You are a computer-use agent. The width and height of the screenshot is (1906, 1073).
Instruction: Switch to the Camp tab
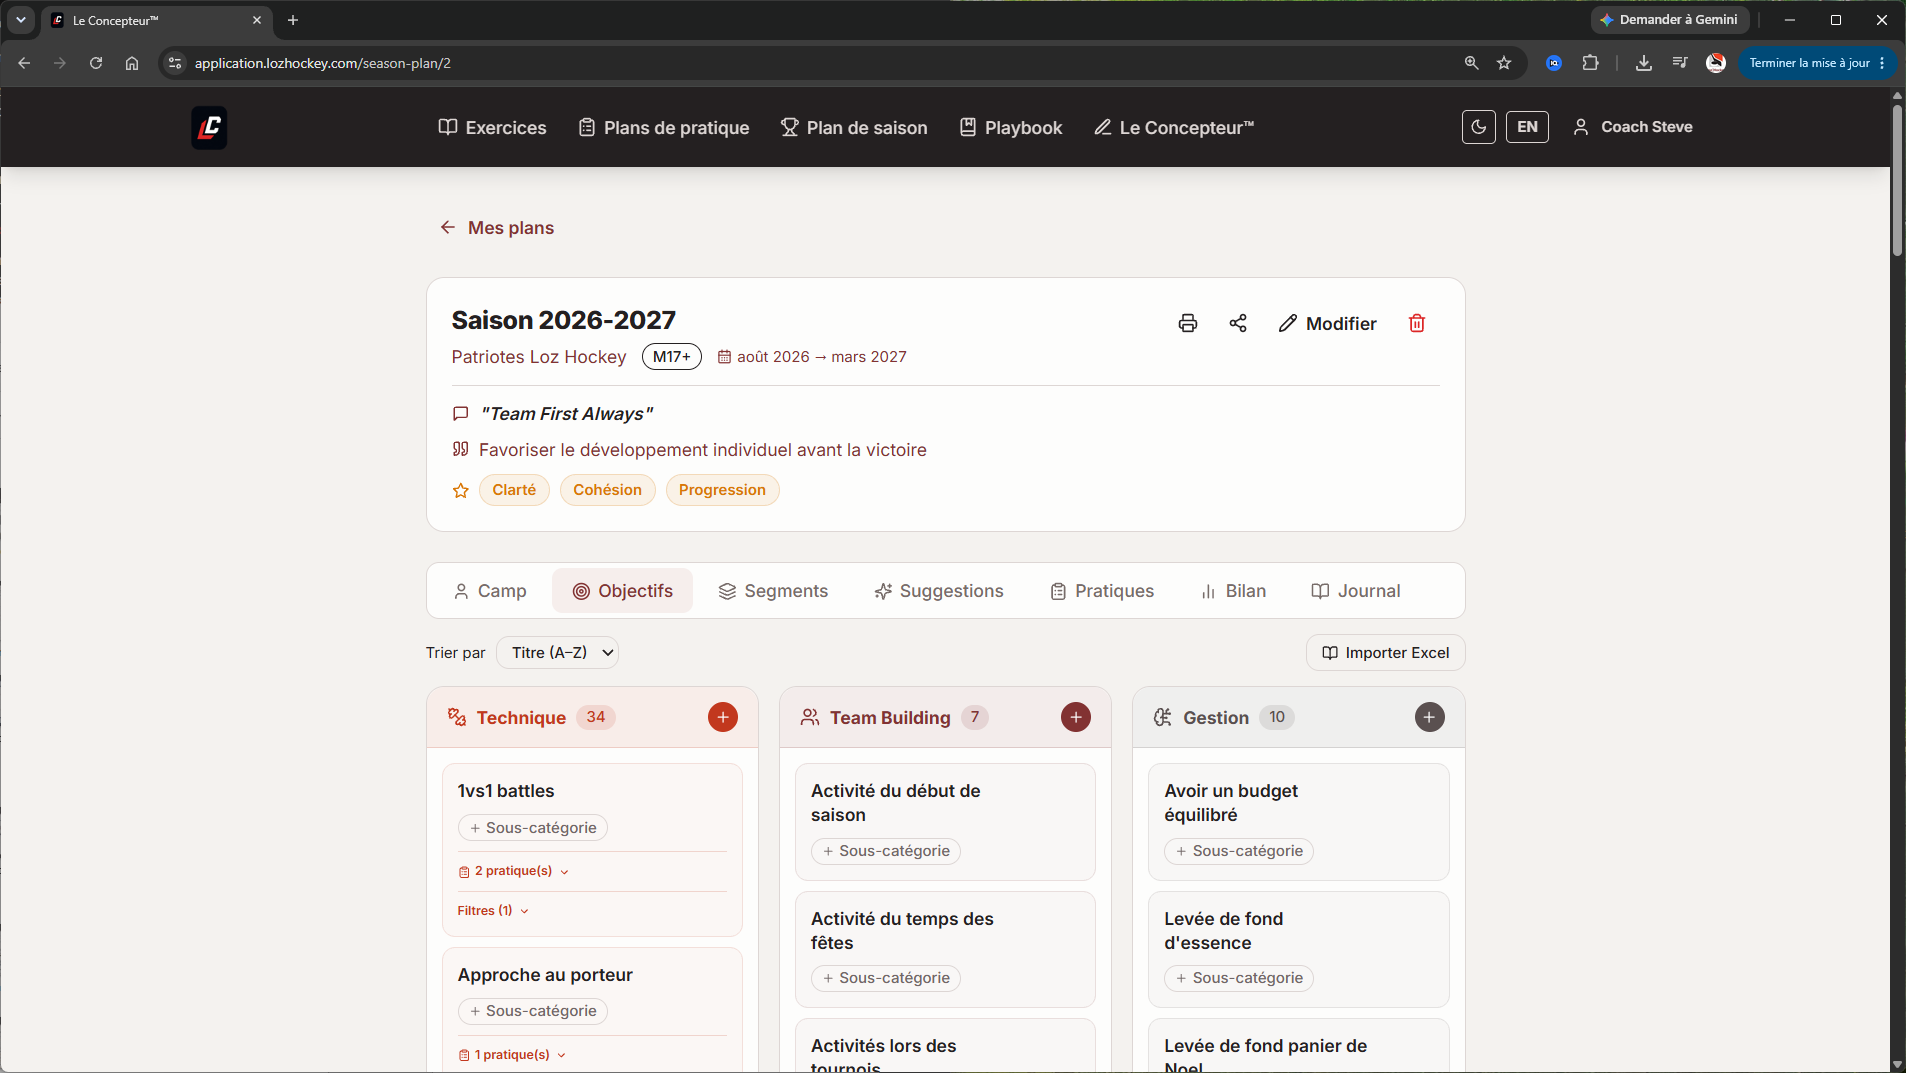click(x=490, y=591)
